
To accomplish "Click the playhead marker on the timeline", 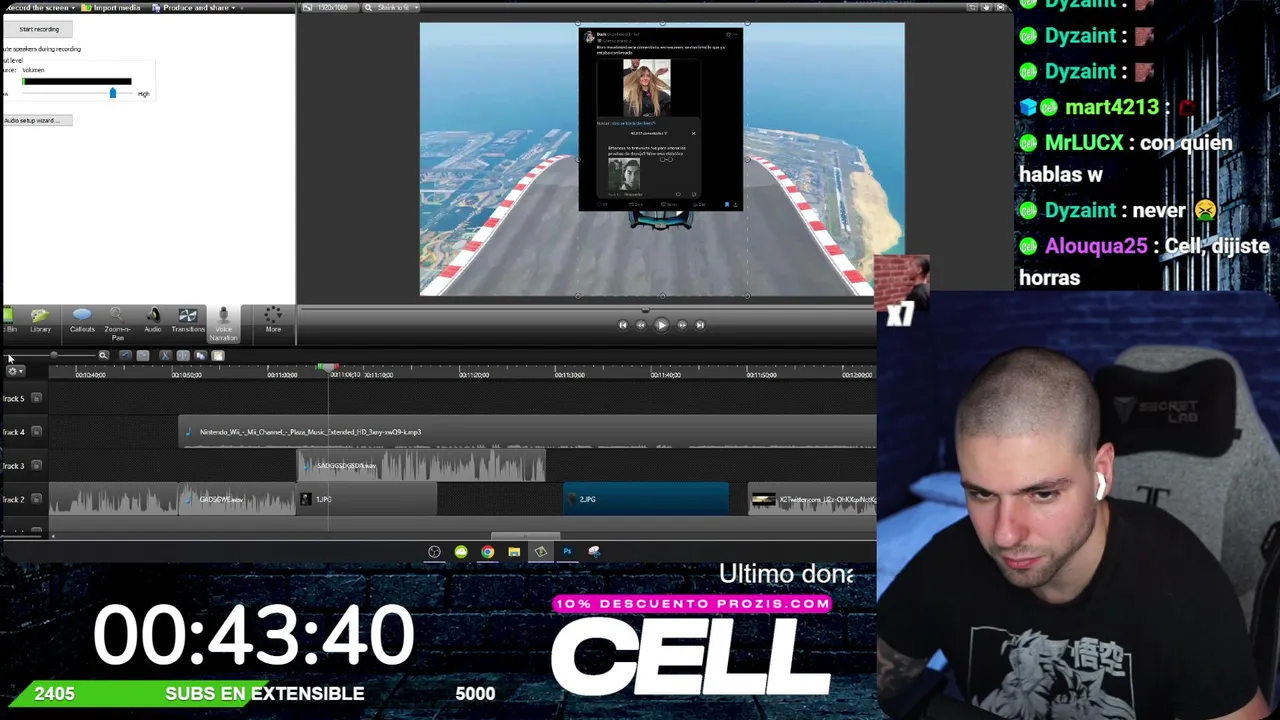I will pos(328,369).
